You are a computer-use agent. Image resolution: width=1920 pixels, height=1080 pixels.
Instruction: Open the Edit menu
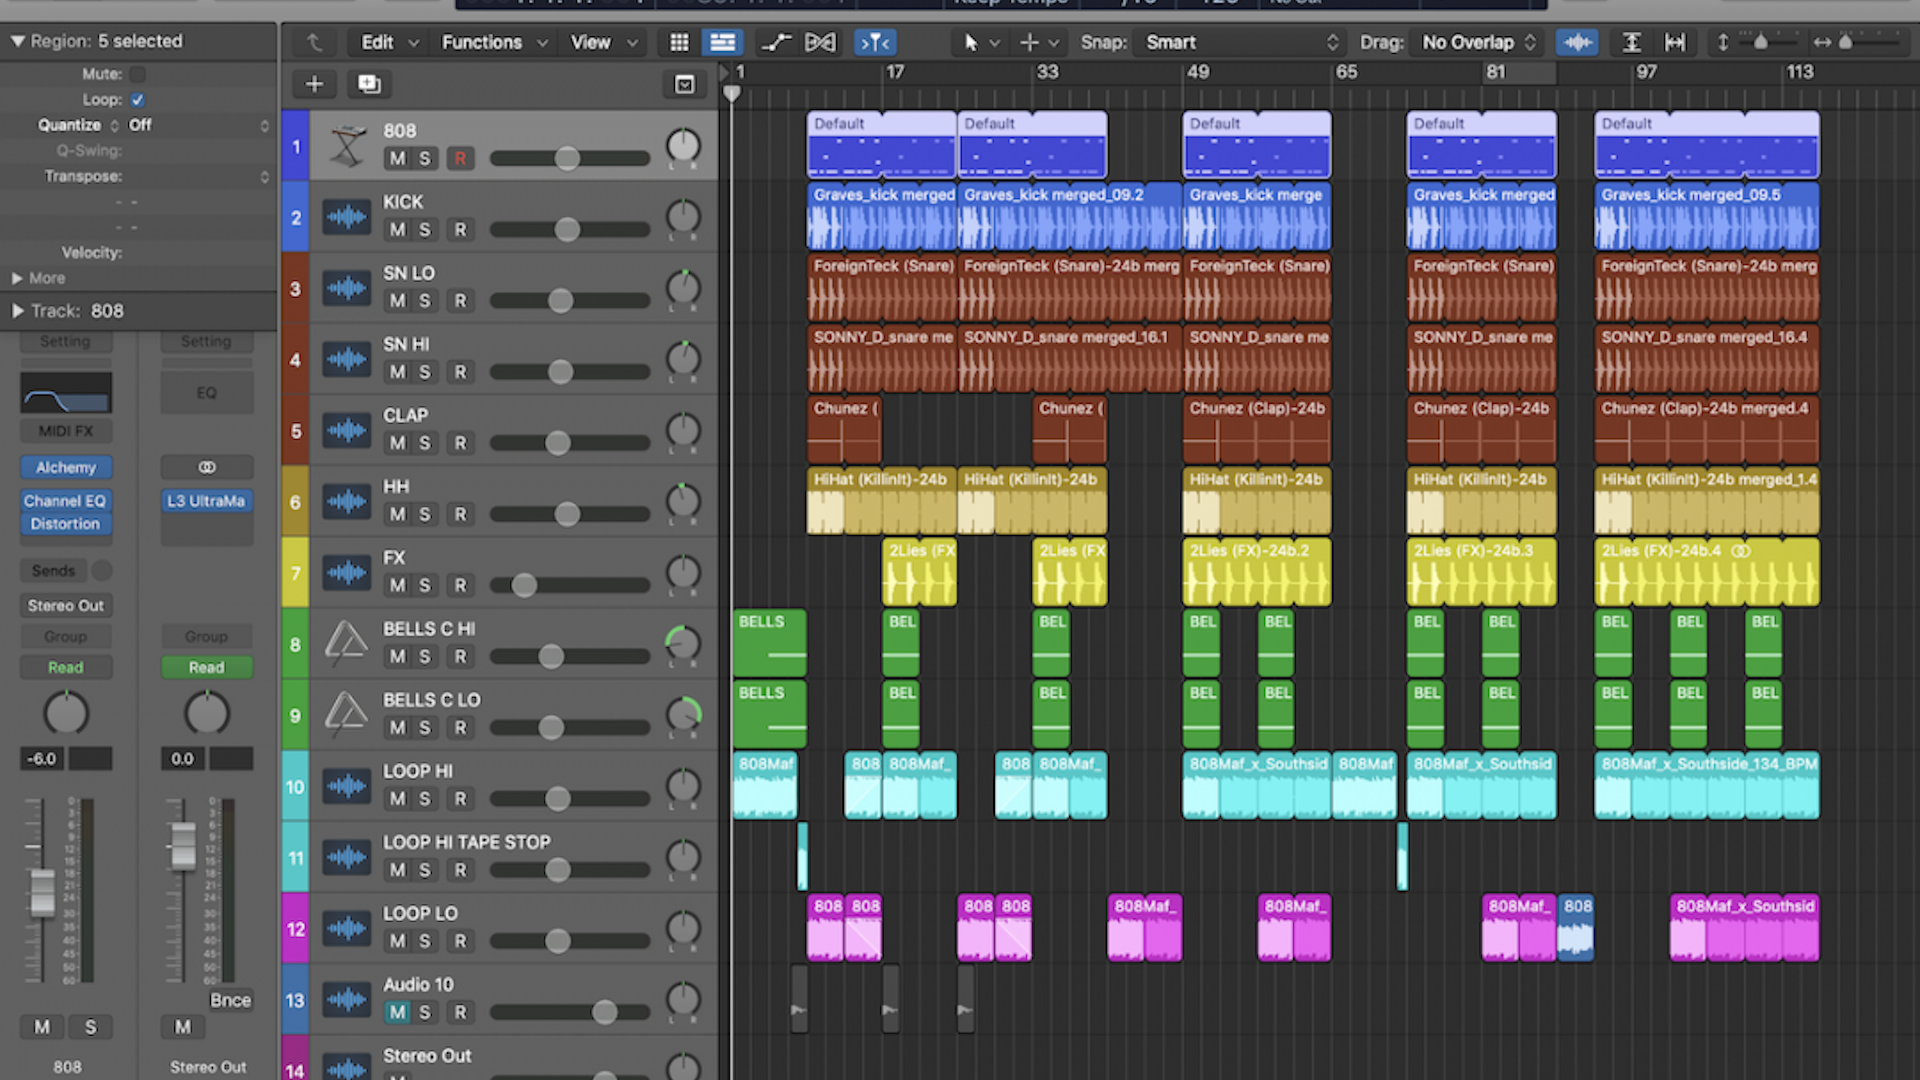pos(389,42)
